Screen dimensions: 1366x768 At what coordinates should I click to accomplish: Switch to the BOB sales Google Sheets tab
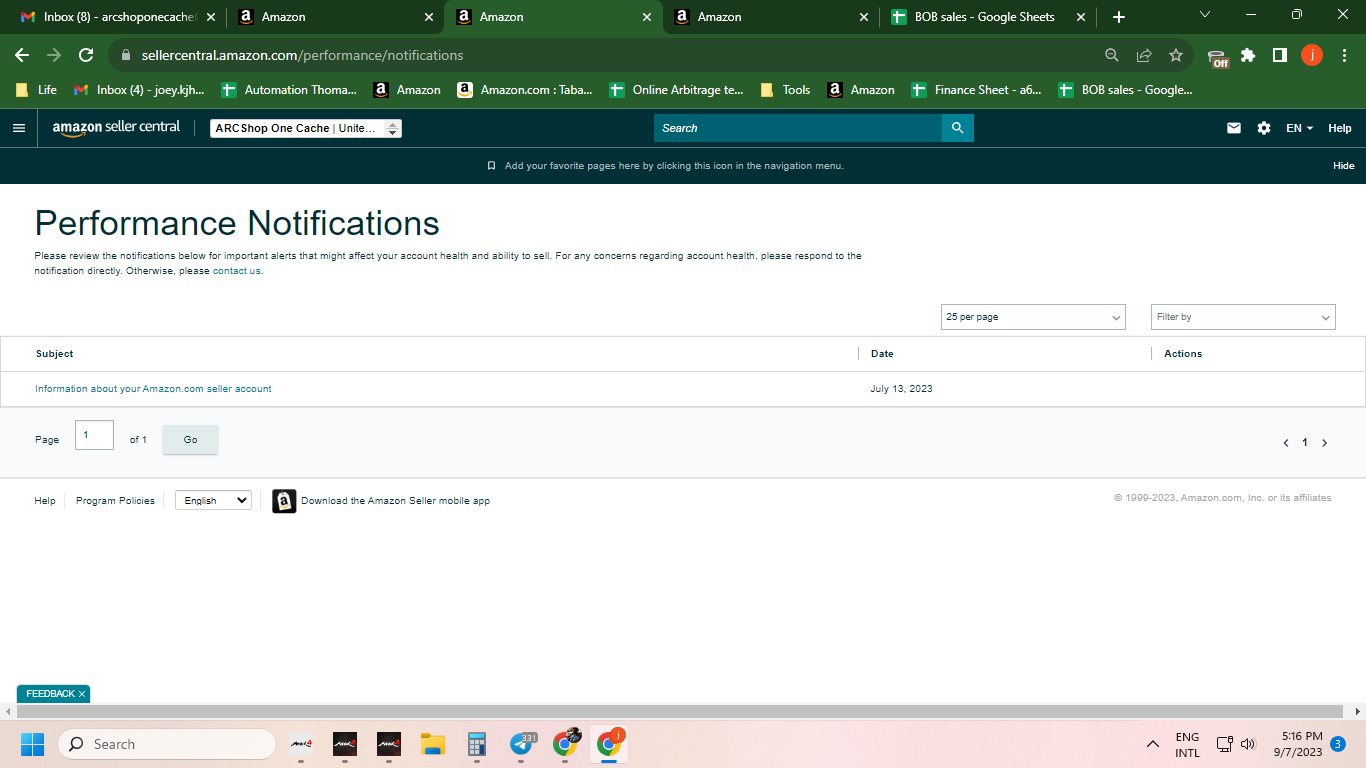pos(989,17)
